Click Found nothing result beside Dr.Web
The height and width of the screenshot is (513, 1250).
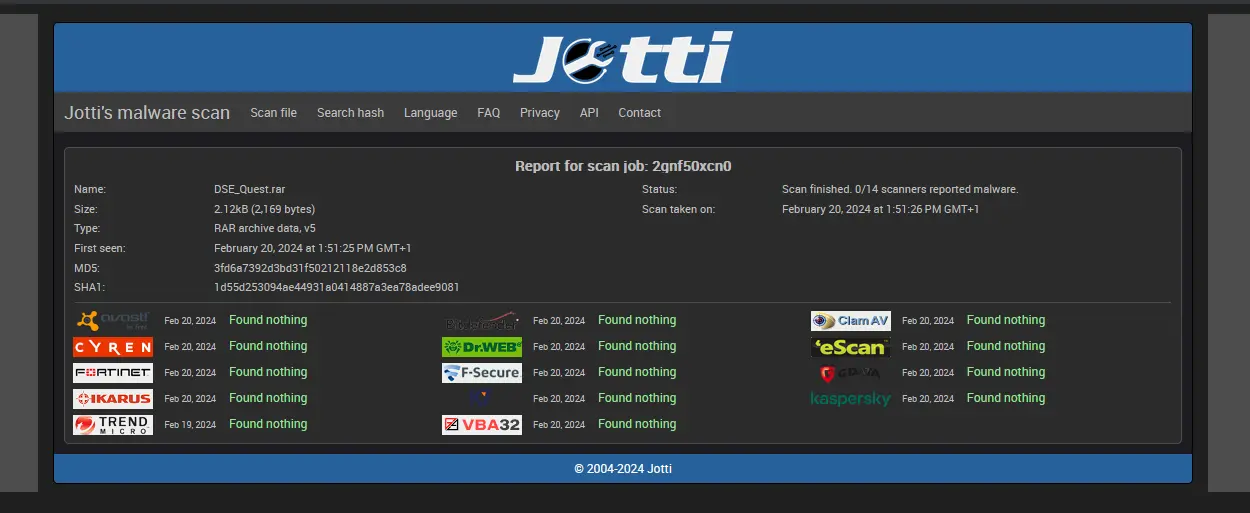637,346
